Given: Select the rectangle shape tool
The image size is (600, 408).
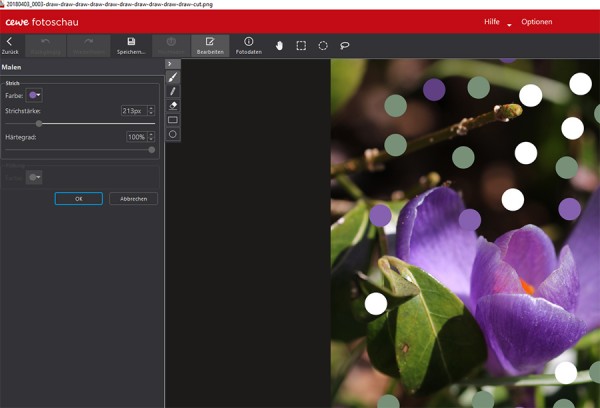Looking at the screenshot, I should click(172, 119).
